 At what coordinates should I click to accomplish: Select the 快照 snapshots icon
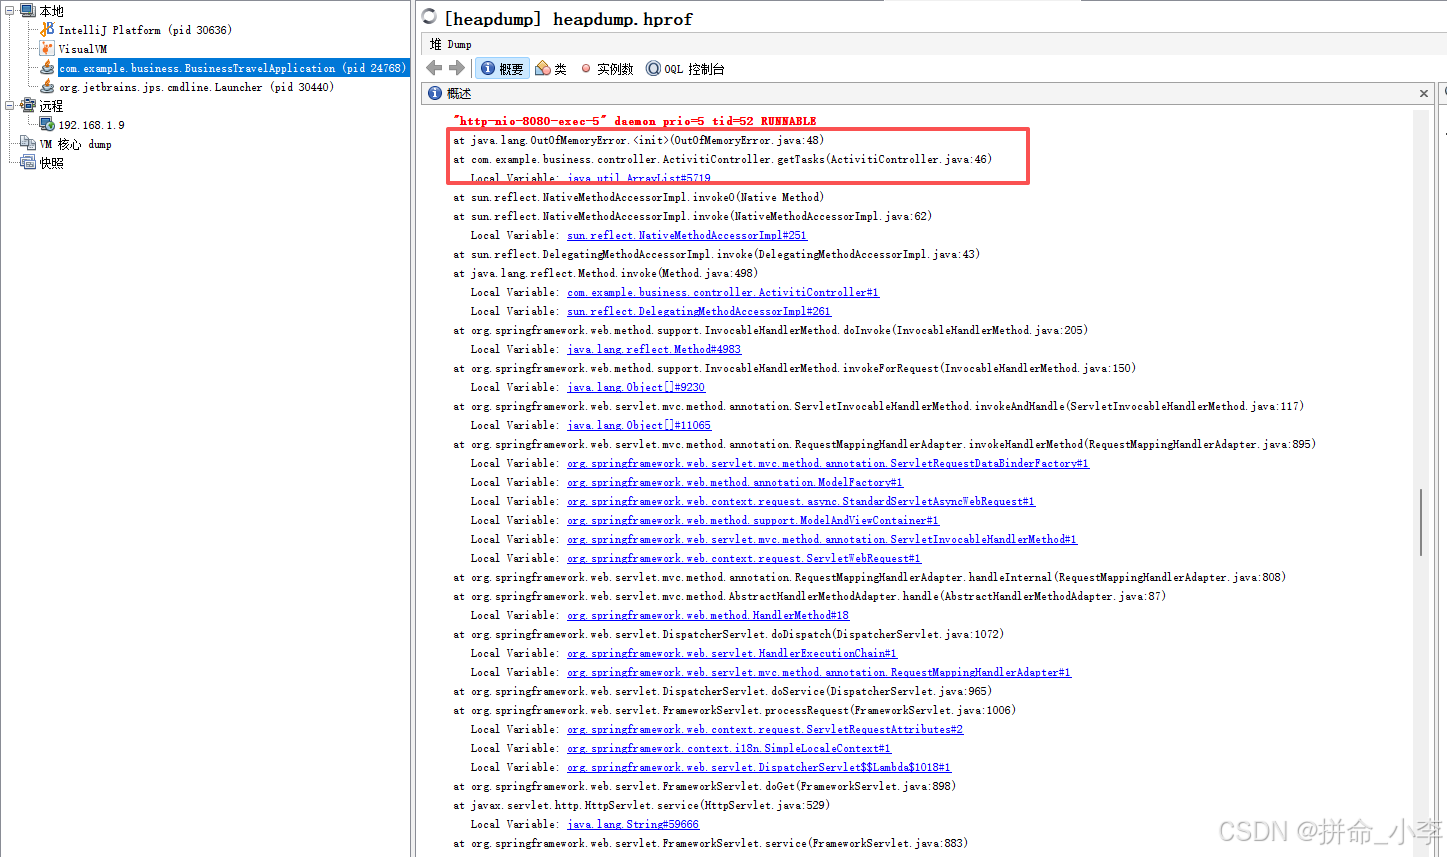click(x=28, y=162)
